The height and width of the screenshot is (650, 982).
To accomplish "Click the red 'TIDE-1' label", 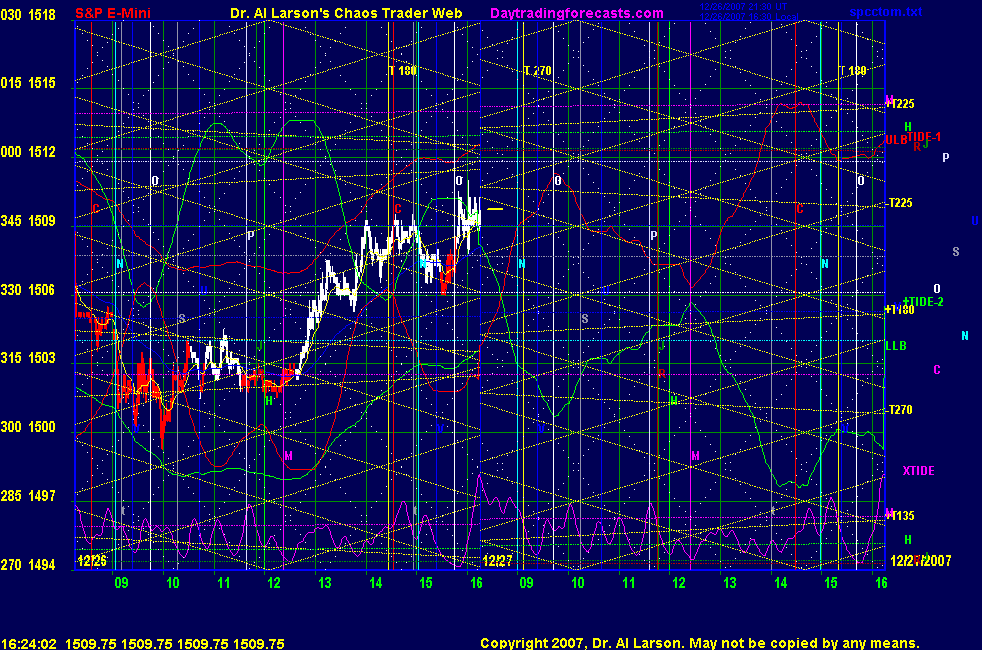I will (924, 137).
